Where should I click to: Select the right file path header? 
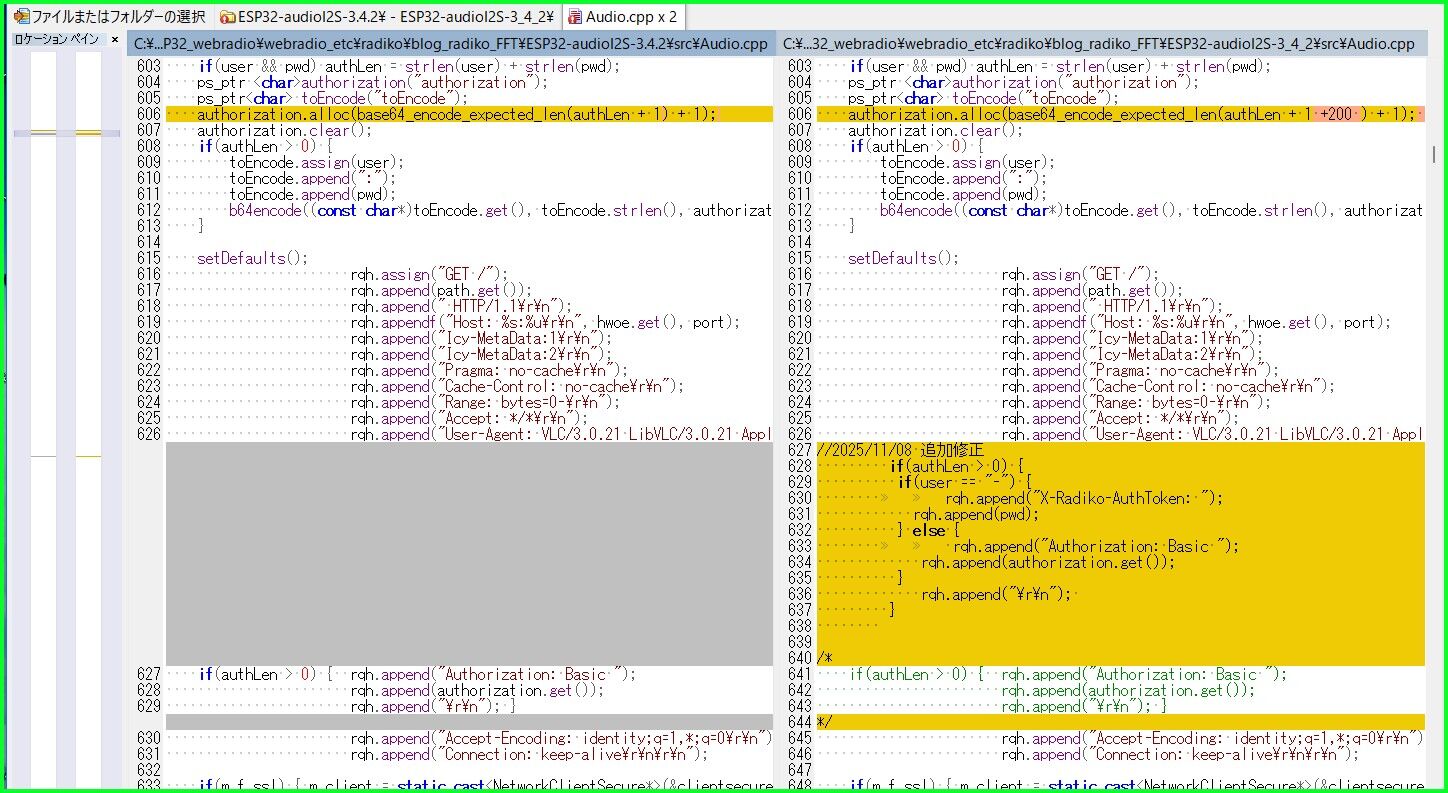(x=1100, y=43)
